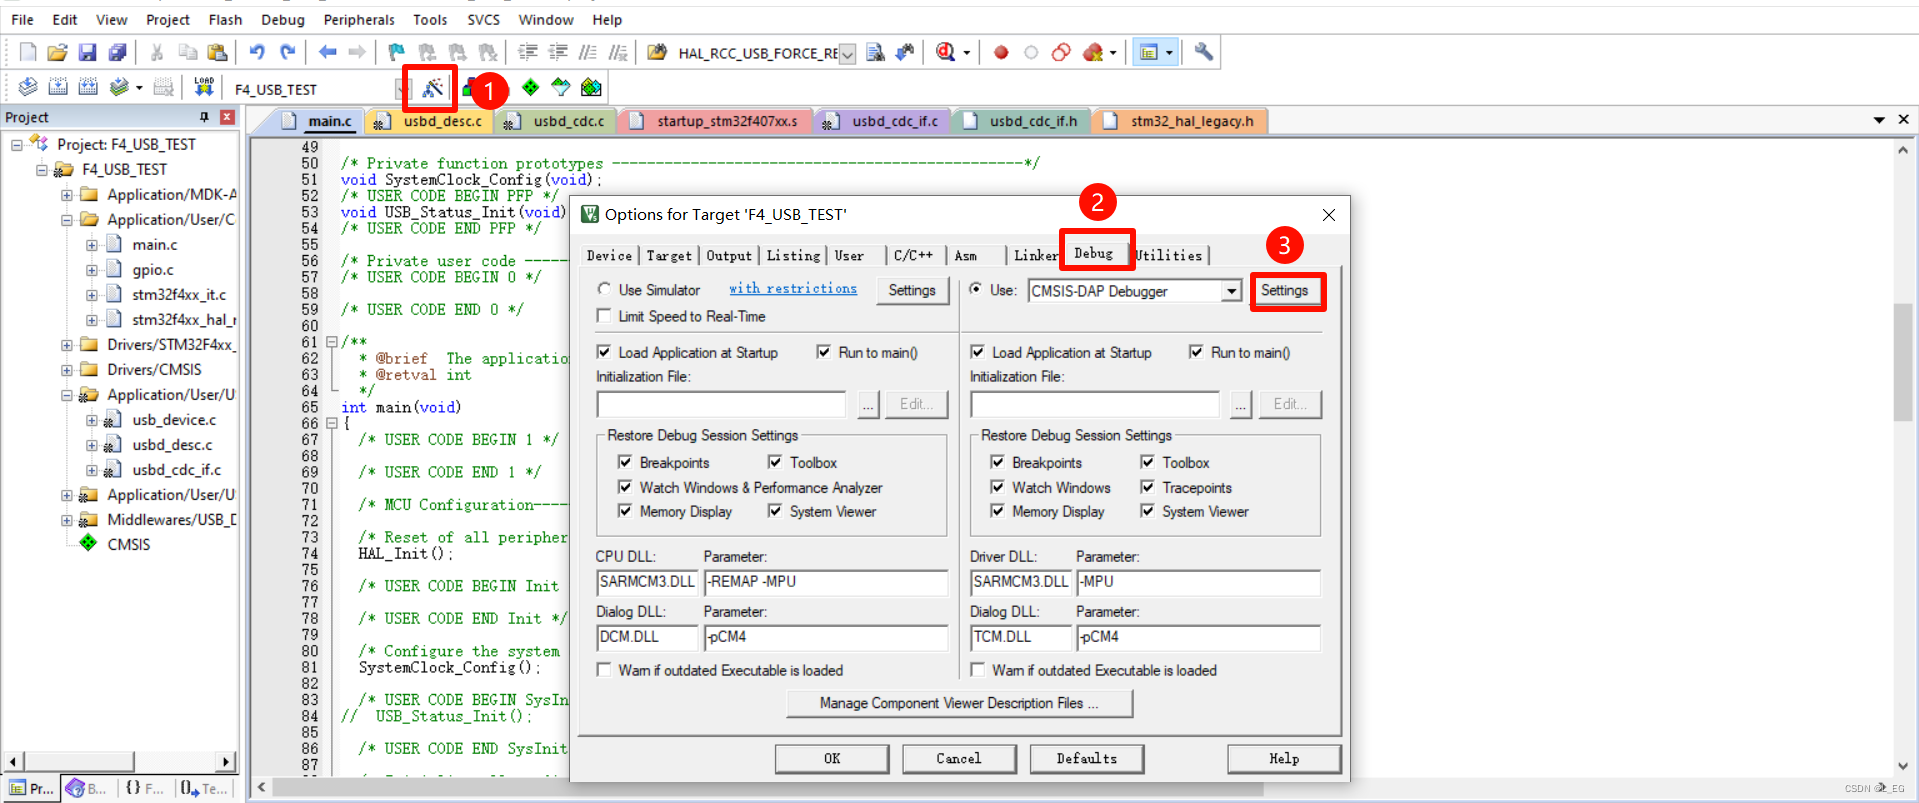
Task: Open the SVCS menu
Action: point(484,19)
